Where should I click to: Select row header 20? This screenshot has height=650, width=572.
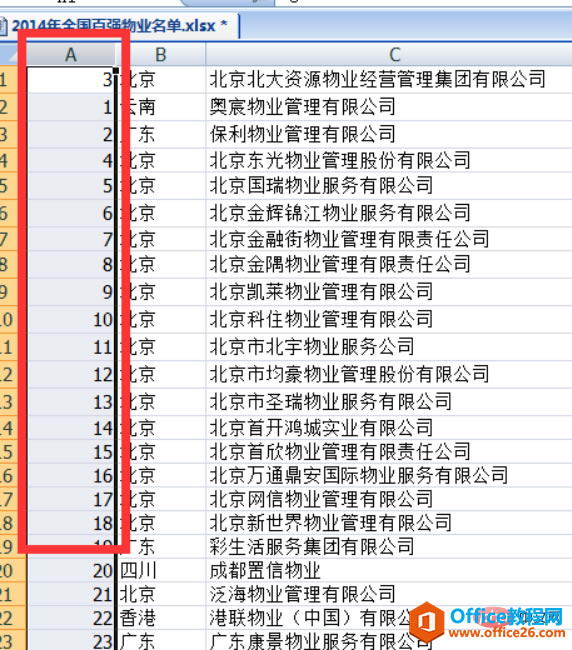(12, 570)
